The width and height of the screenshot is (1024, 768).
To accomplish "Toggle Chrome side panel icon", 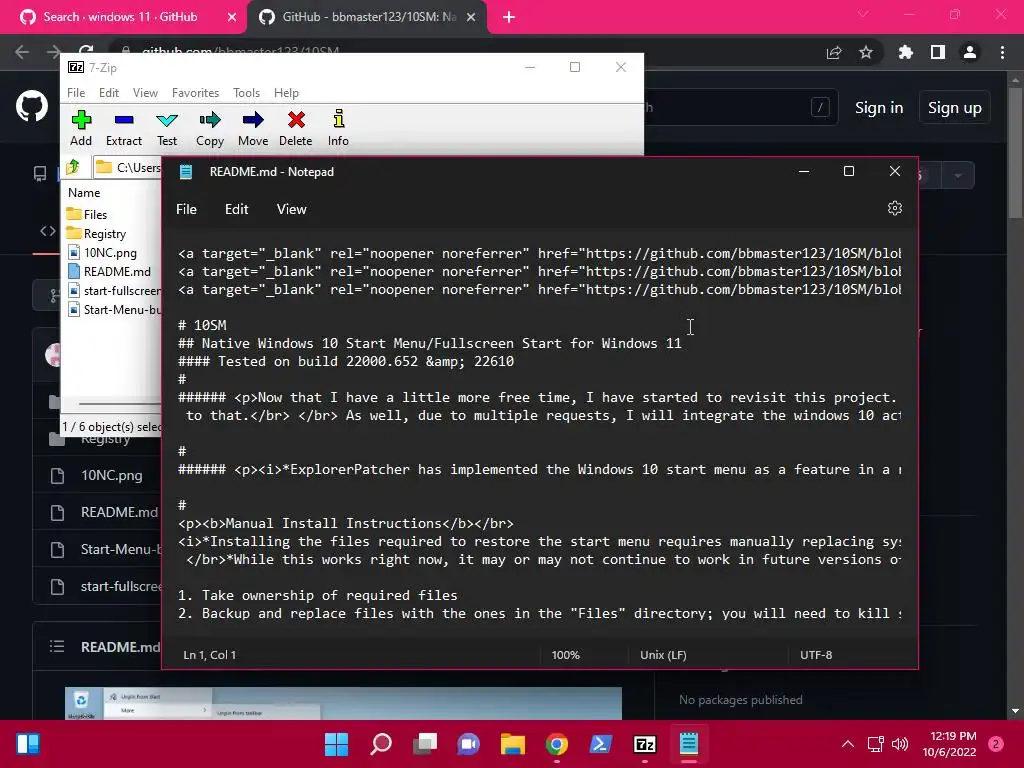I will [938, 52].
